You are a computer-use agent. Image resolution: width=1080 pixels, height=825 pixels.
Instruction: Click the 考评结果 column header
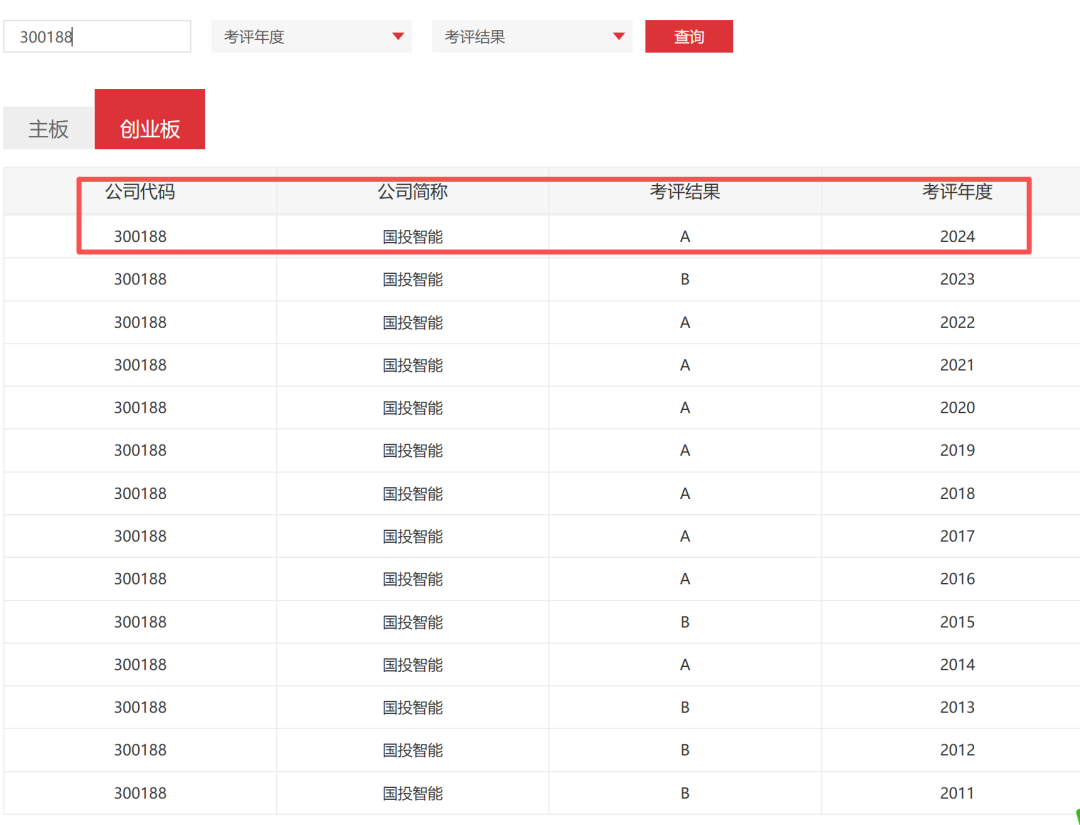tap(685, 192)
